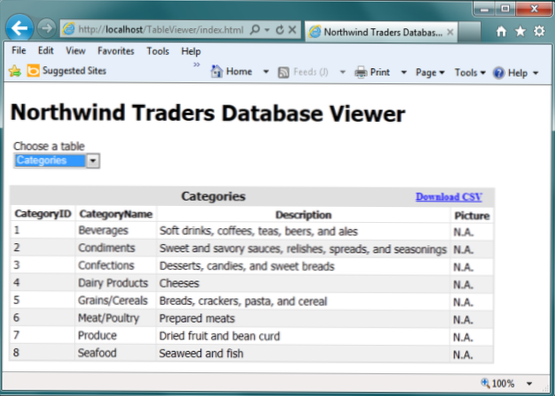The image size is (555, 396).
Task: Click the Desserts, candies, and sweet breads text
Action: click(247, 266)
